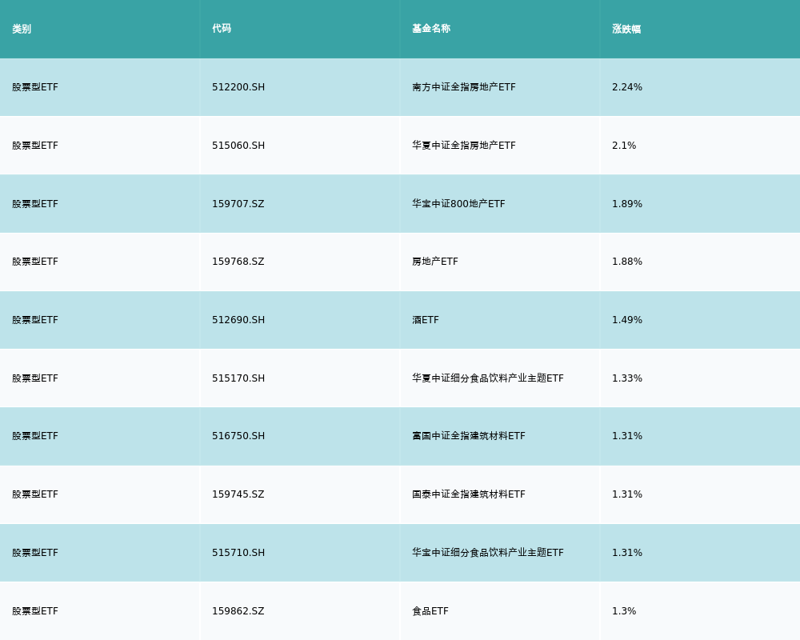Click code 515060.SH
800x640 pixels.
(238, 146)
